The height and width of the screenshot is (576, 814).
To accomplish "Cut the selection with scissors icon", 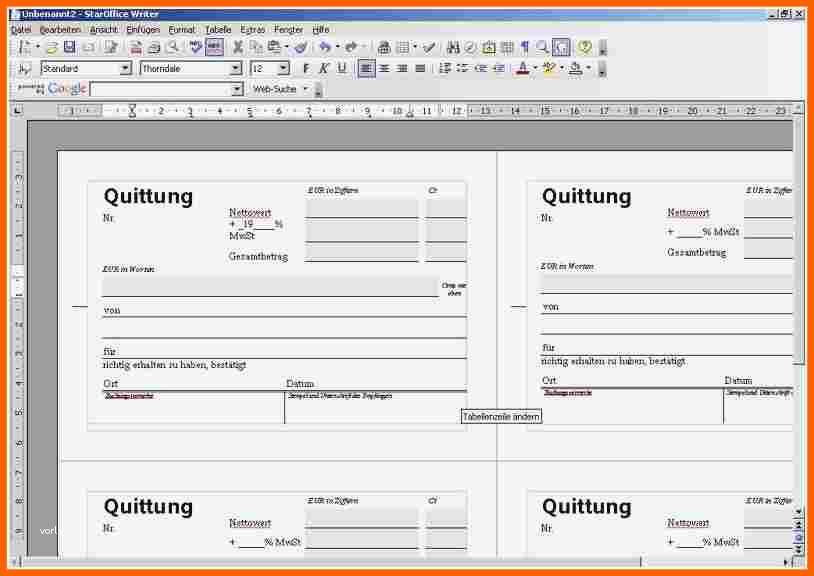I will [x=238, y=47].
